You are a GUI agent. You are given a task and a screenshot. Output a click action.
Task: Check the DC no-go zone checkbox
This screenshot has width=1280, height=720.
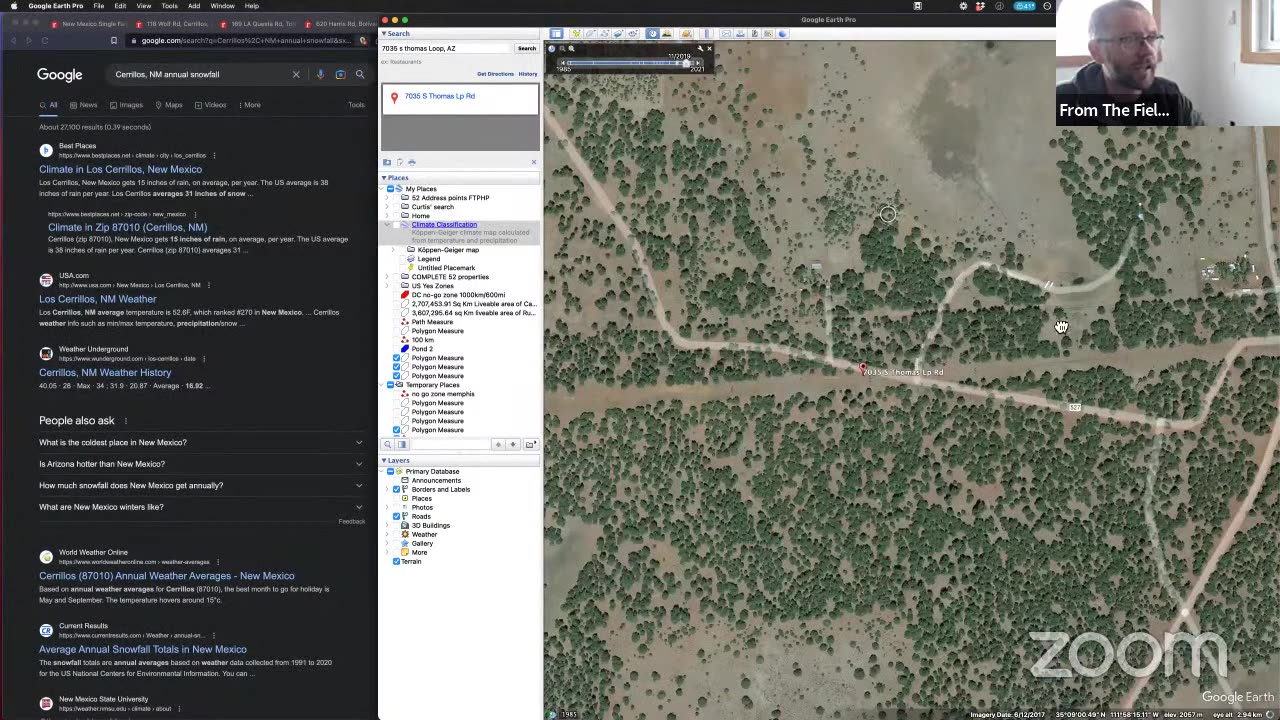pos(396,295)
